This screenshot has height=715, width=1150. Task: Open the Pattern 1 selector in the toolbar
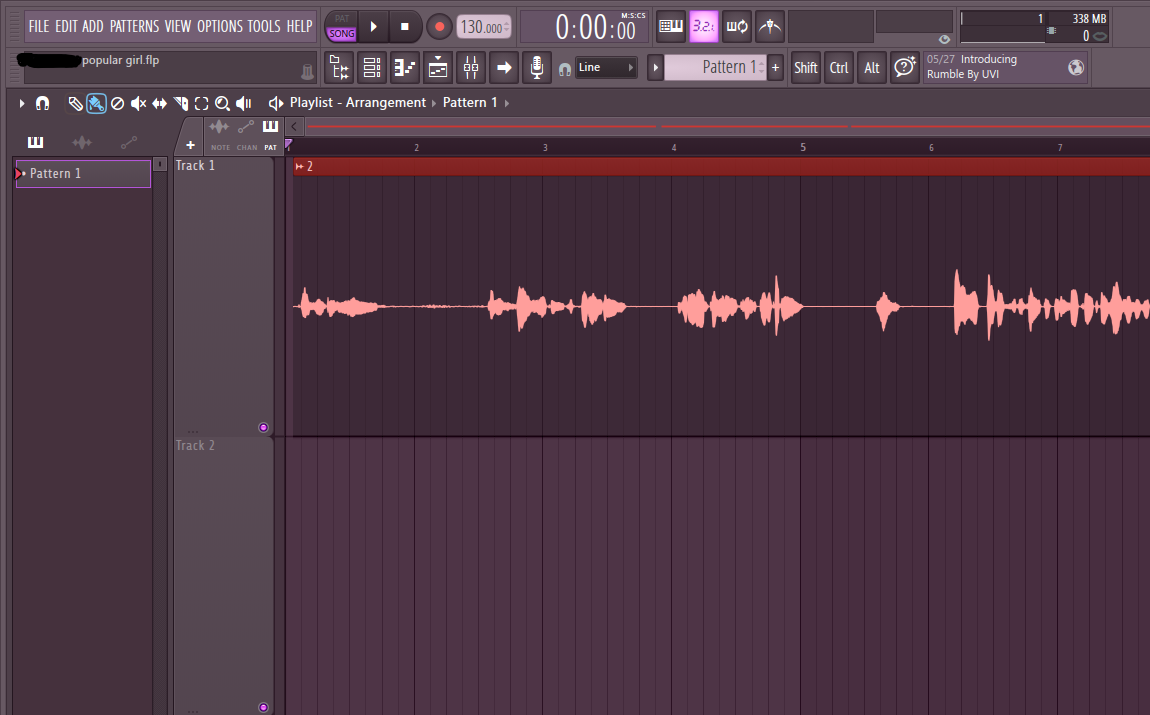(x=715, y=67)
